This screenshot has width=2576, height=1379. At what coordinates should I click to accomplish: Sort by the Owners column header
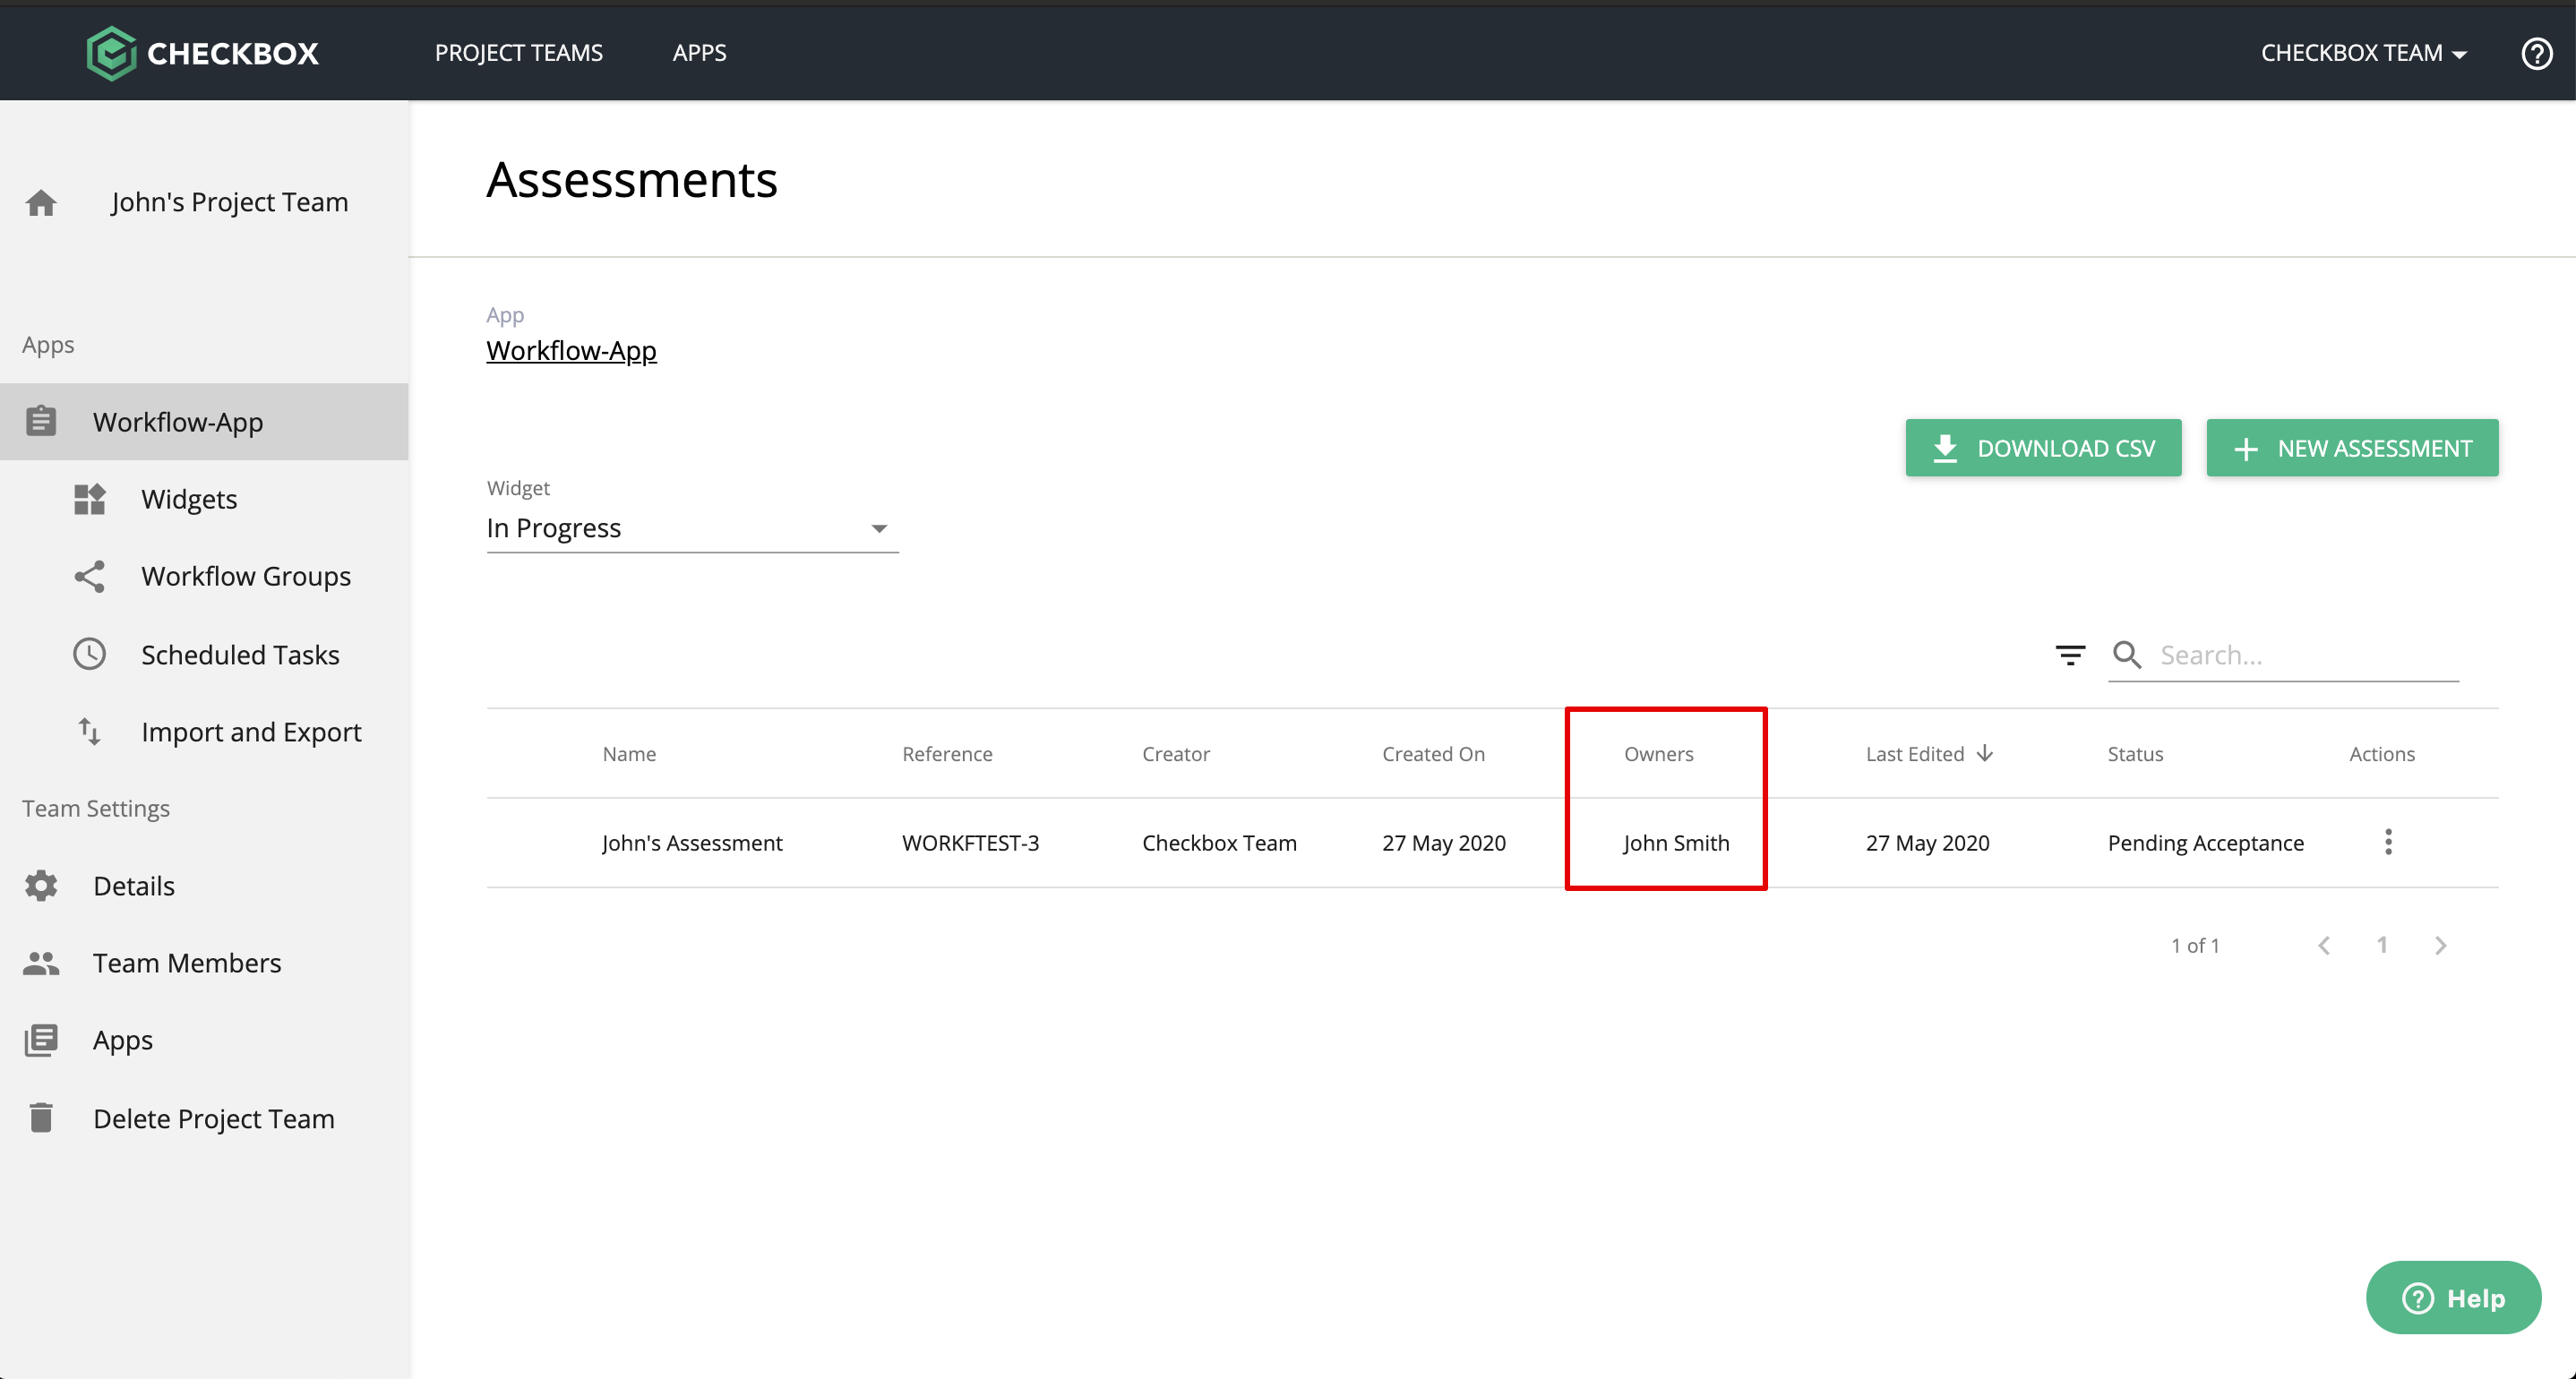pos(1658,754)
